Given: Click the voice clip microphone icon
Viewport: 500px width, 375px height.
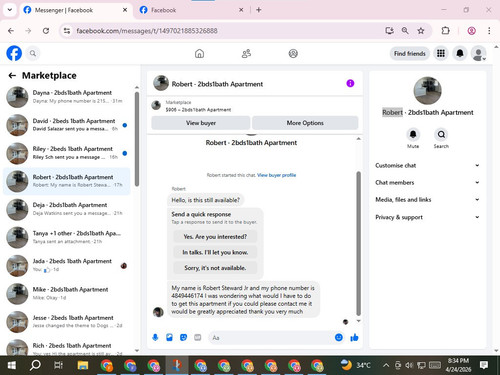Looking at the screenshot, I should click(155, 337).
